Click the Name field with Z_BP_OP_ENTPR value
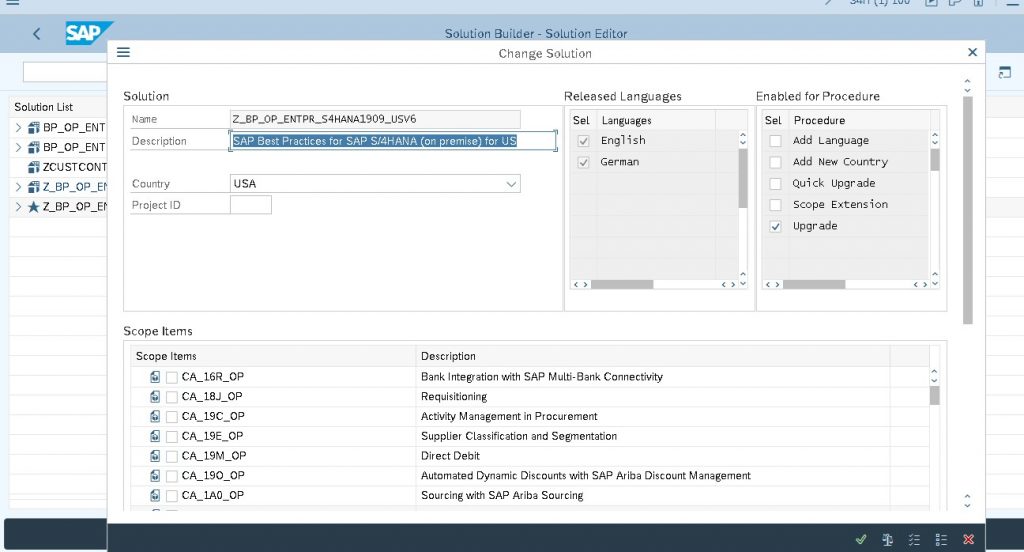 (x=376, y=119)
